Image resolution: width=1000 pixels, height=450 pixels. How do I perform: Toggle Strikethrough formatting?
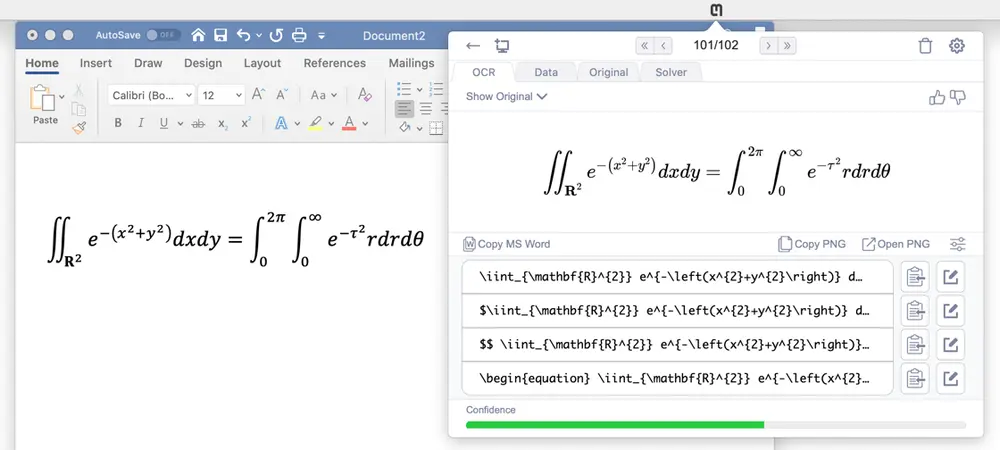point(198,124)
